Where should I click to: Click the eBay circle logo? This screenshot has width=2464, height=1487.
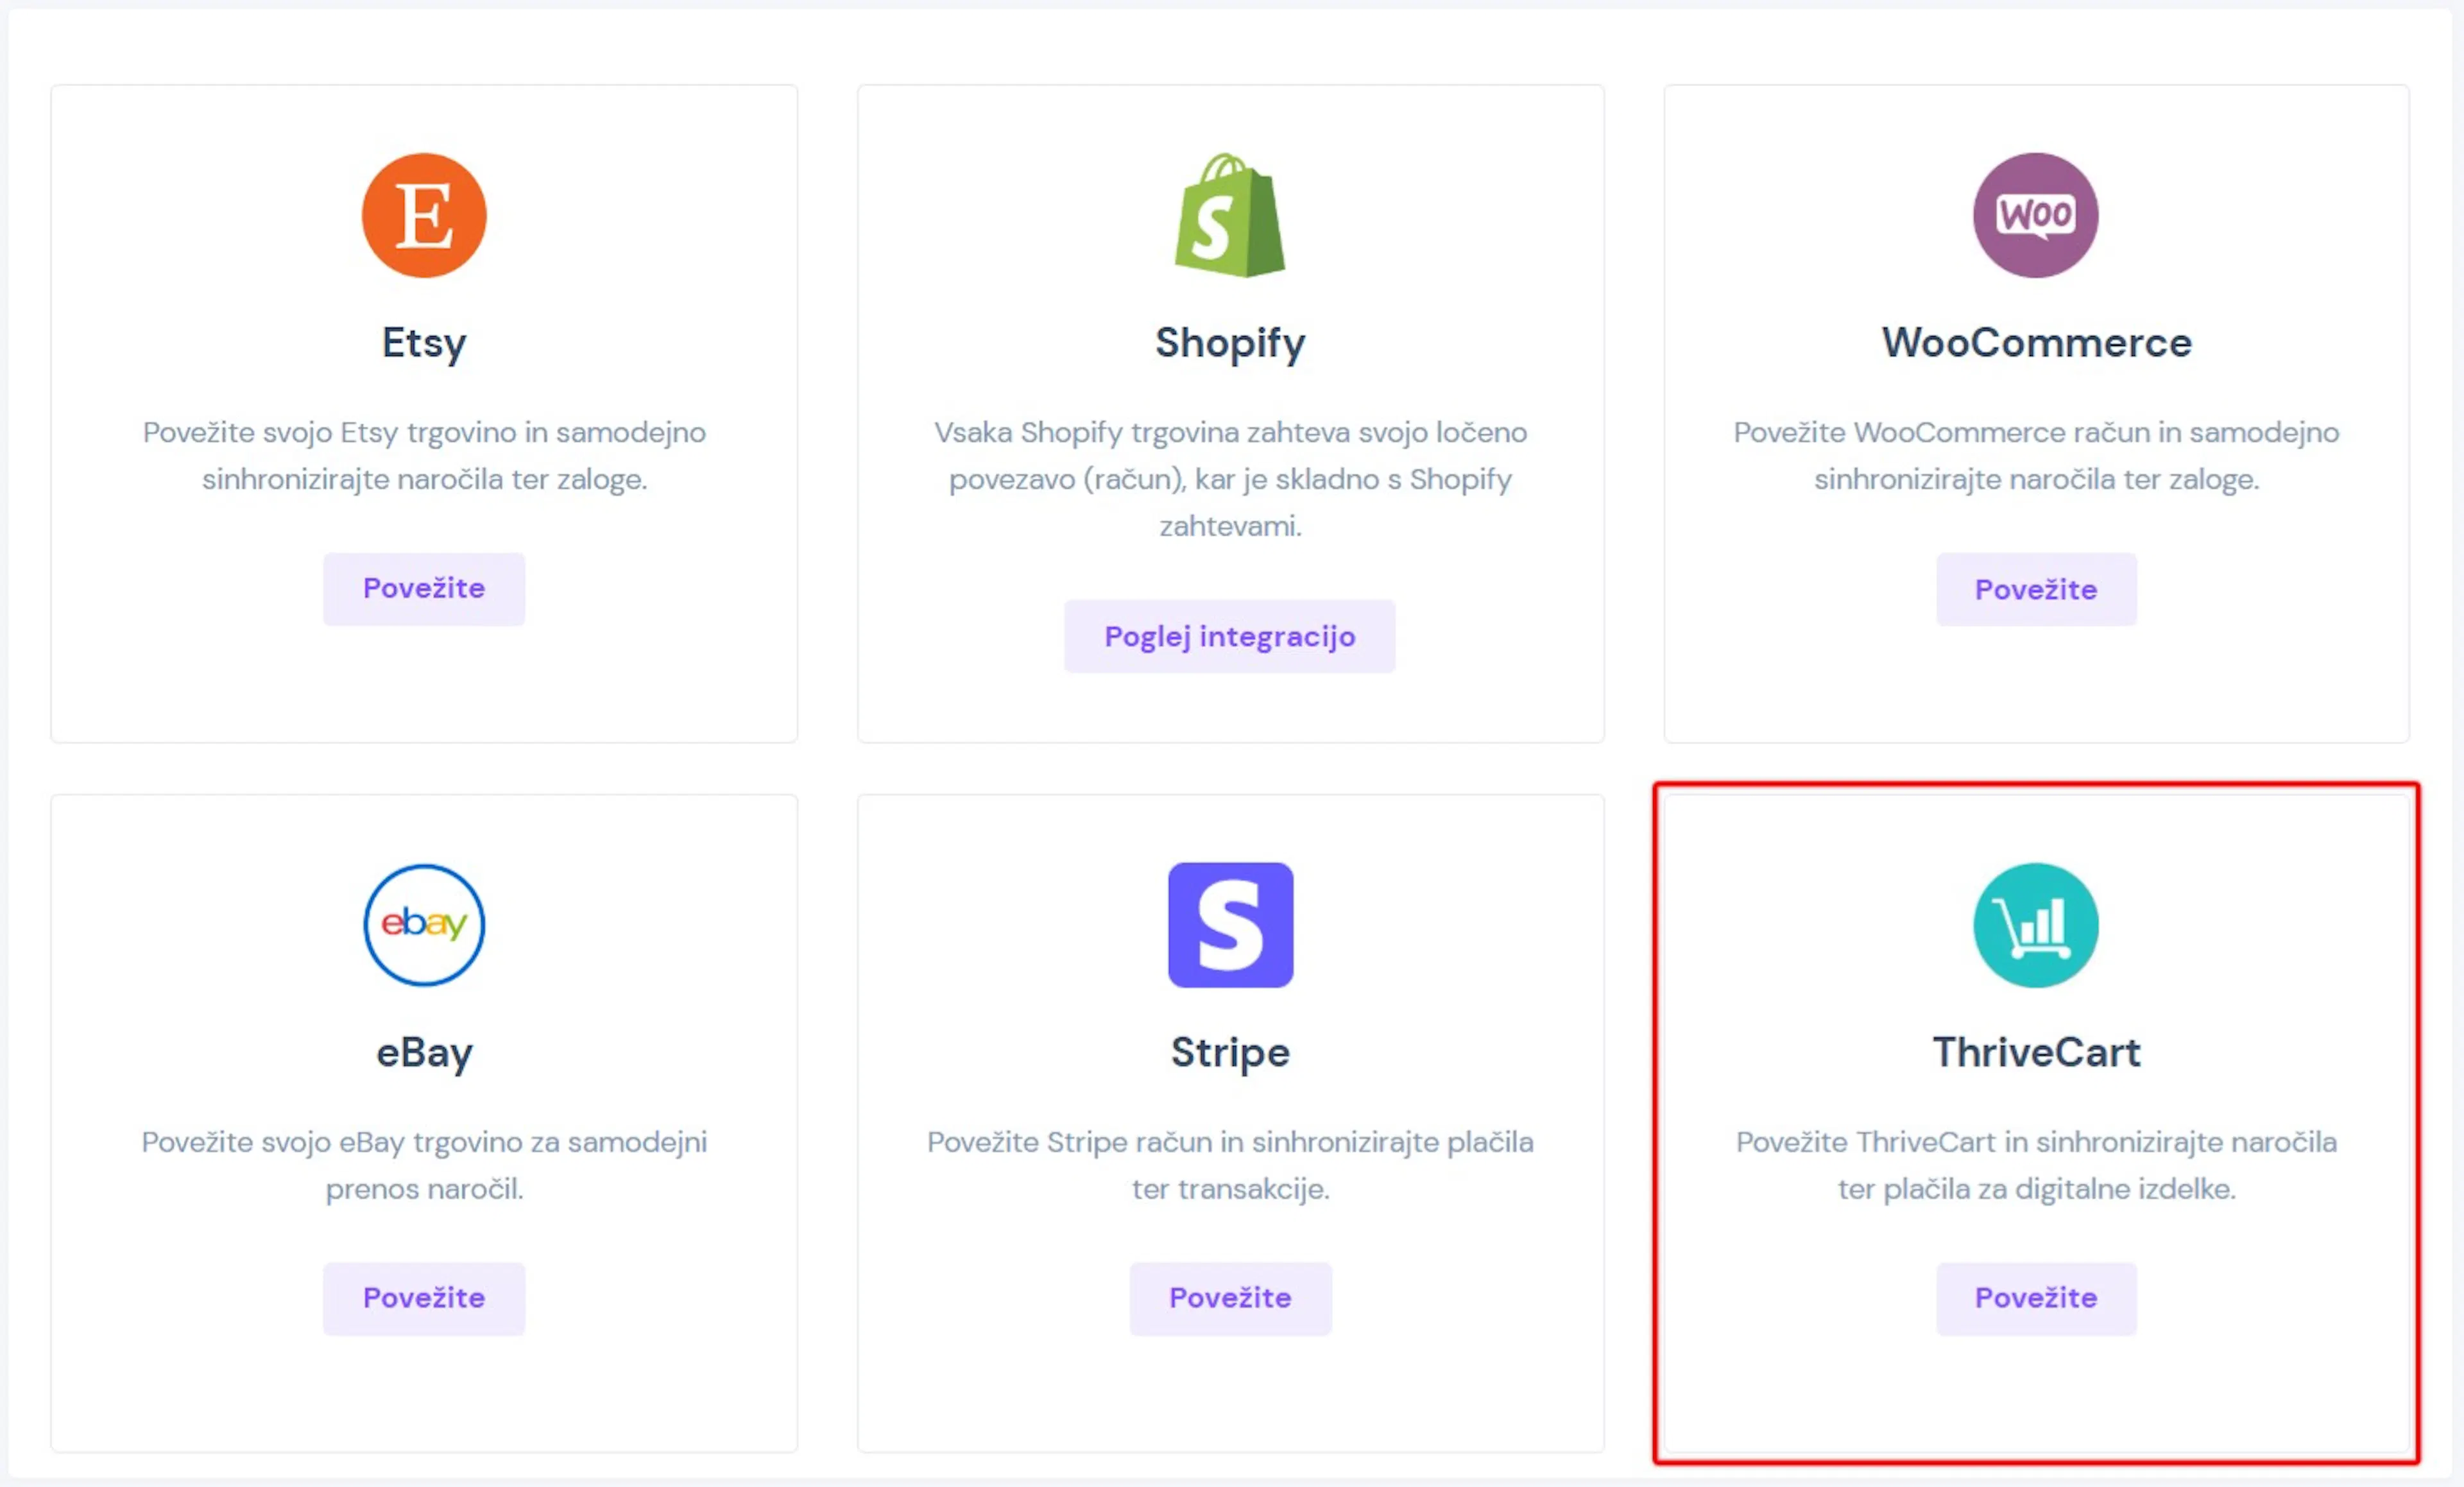(424, 925)
